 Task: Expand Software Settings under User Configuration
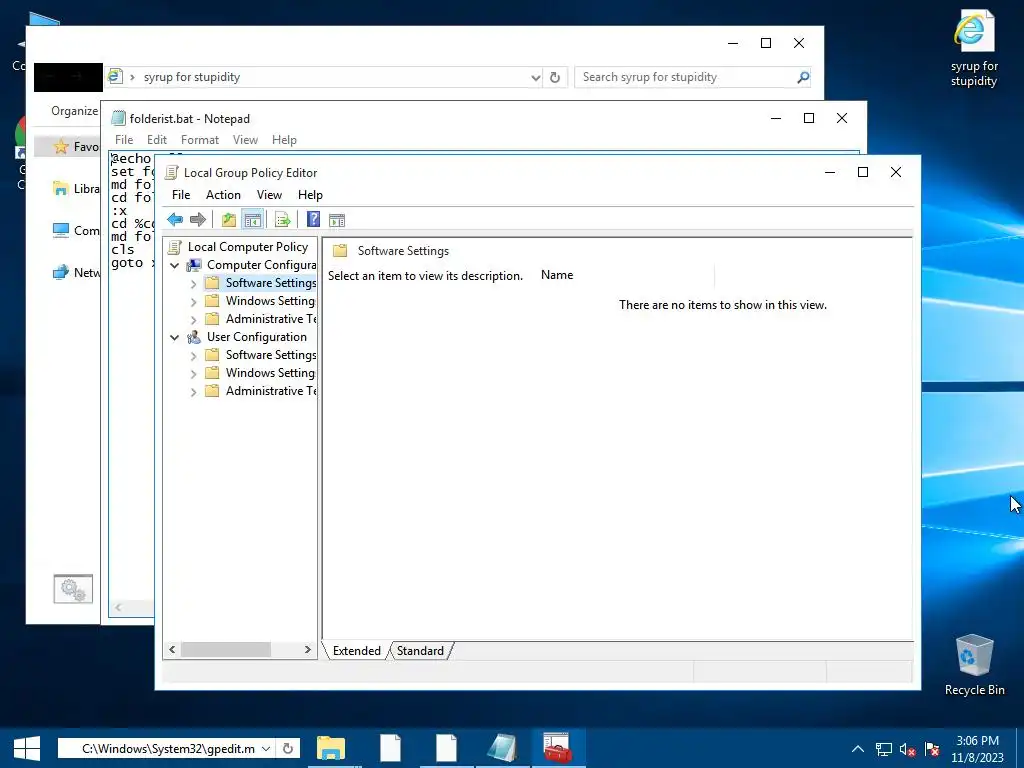193,356
